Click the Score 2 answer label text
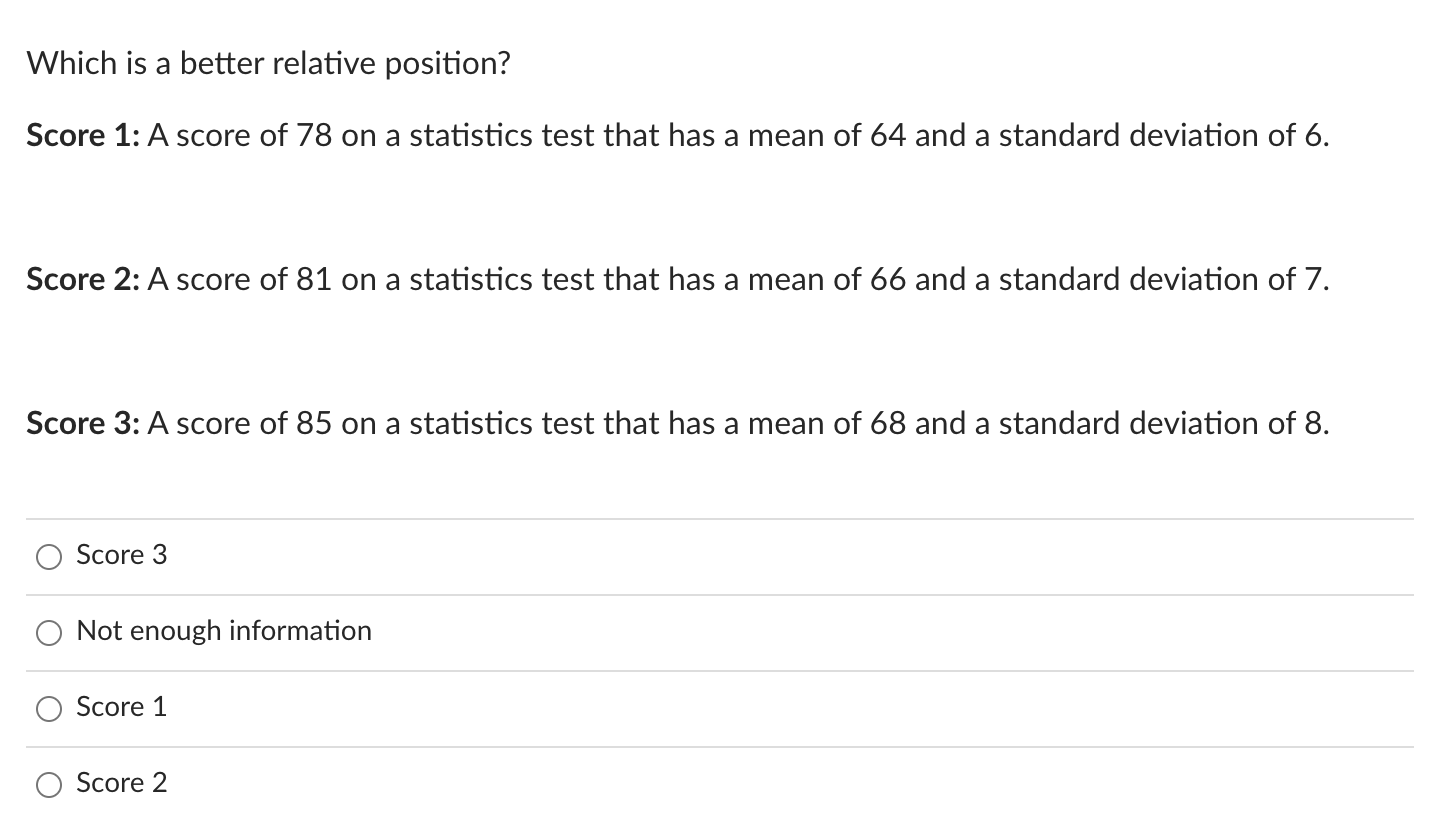The width and height of the screenshot is (1450, 838). click(x=121, y=783)
